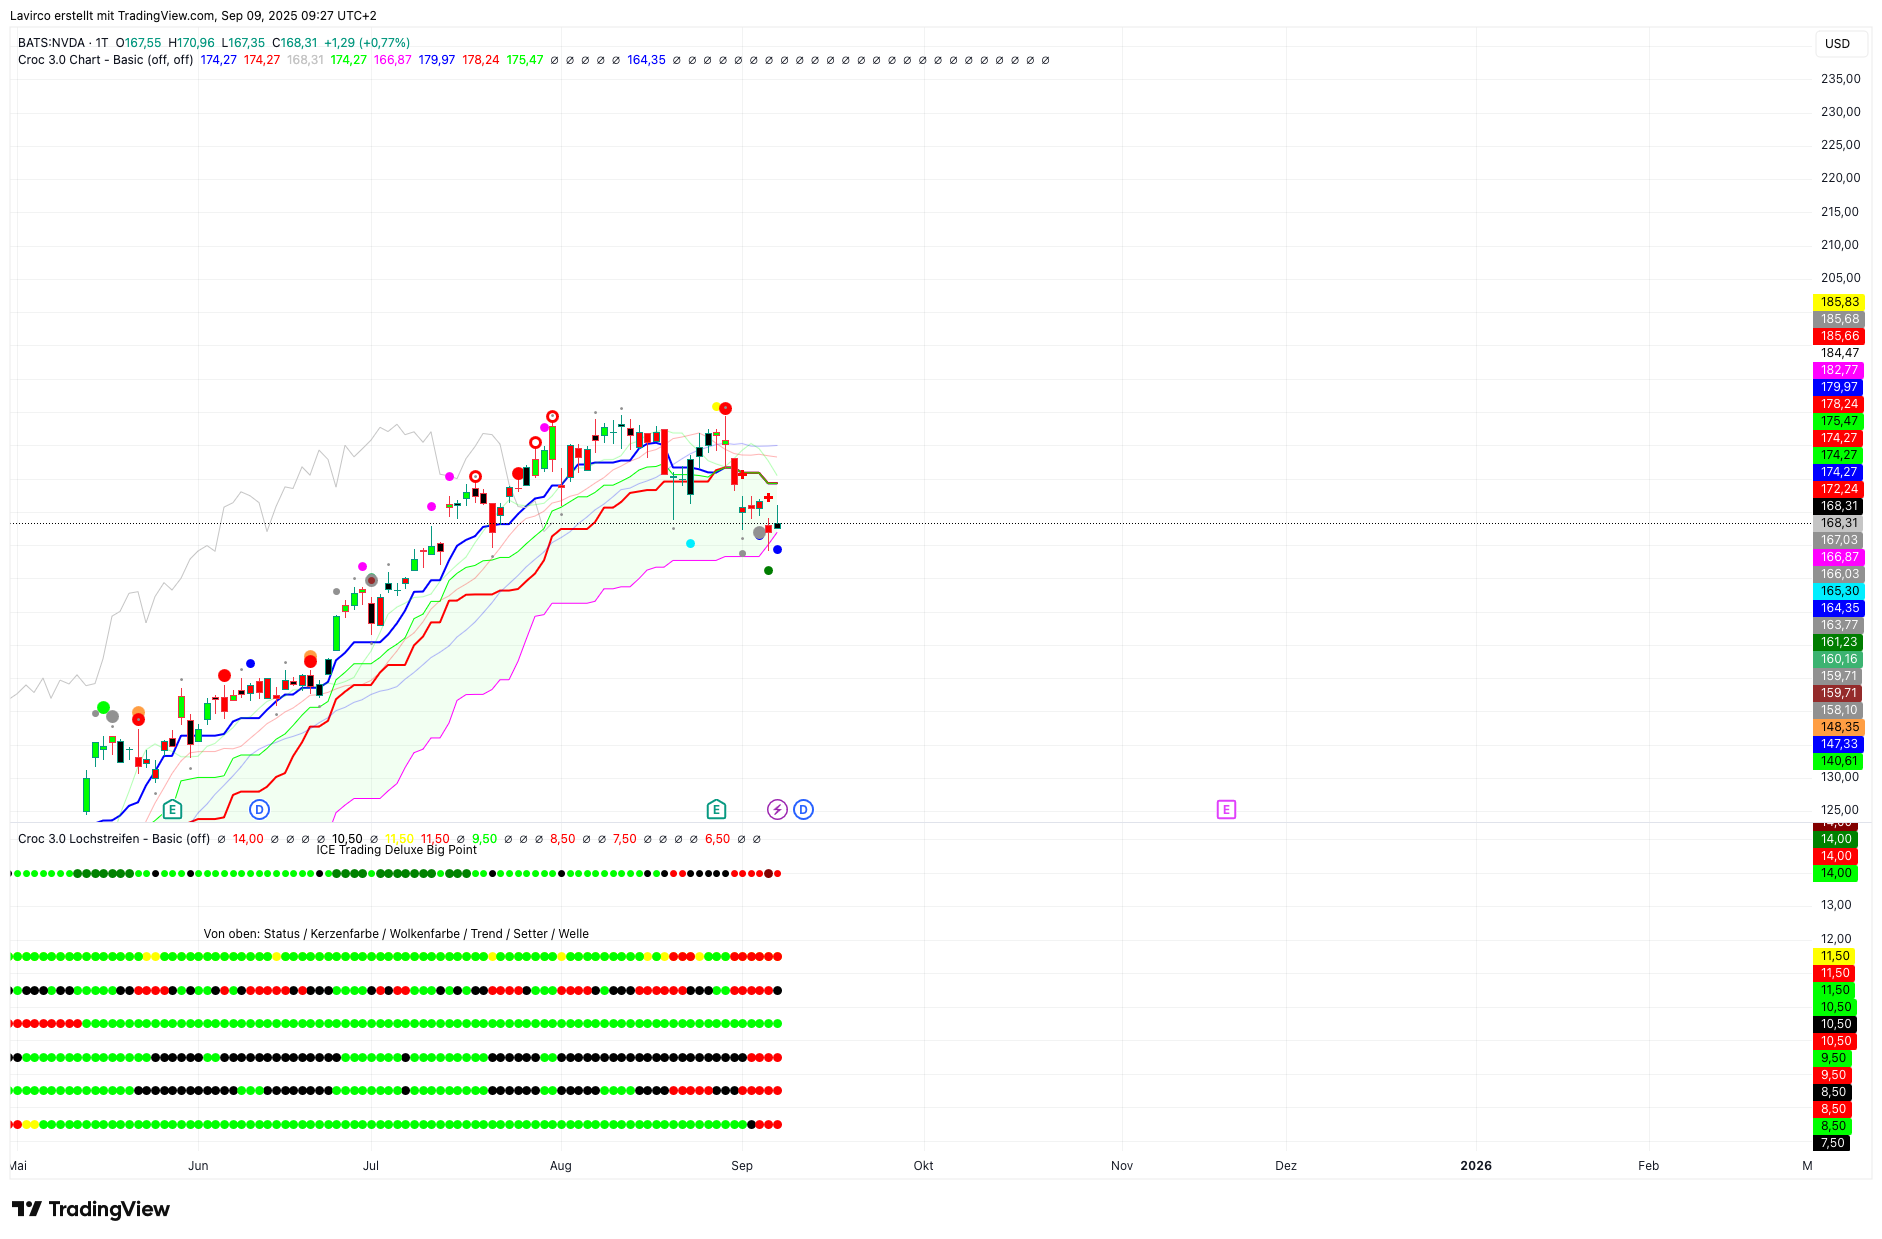Screen dimensions: 1882x1239
Task: Open the green earnings E marker in late August
Action: tap(716, 809)
